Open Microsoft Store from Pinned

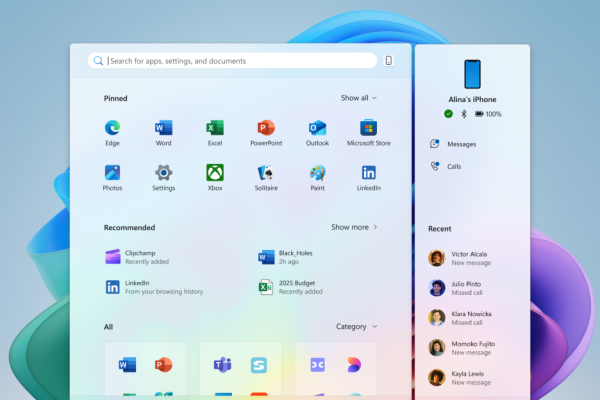coord(368,132)
